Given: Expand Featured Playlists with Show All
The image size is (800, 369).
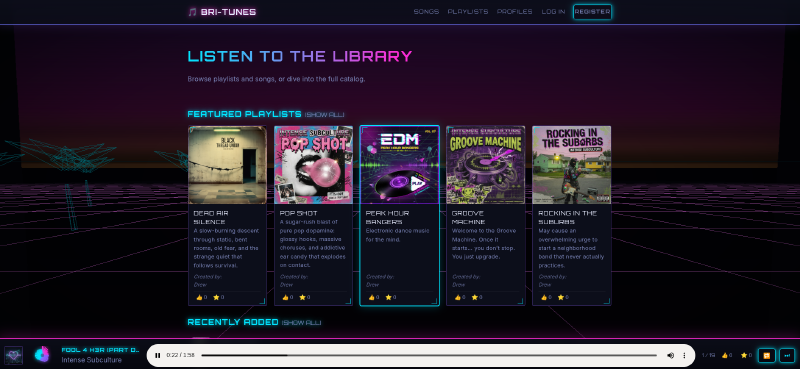Looking at the screenshot, I should coord(324,115).
